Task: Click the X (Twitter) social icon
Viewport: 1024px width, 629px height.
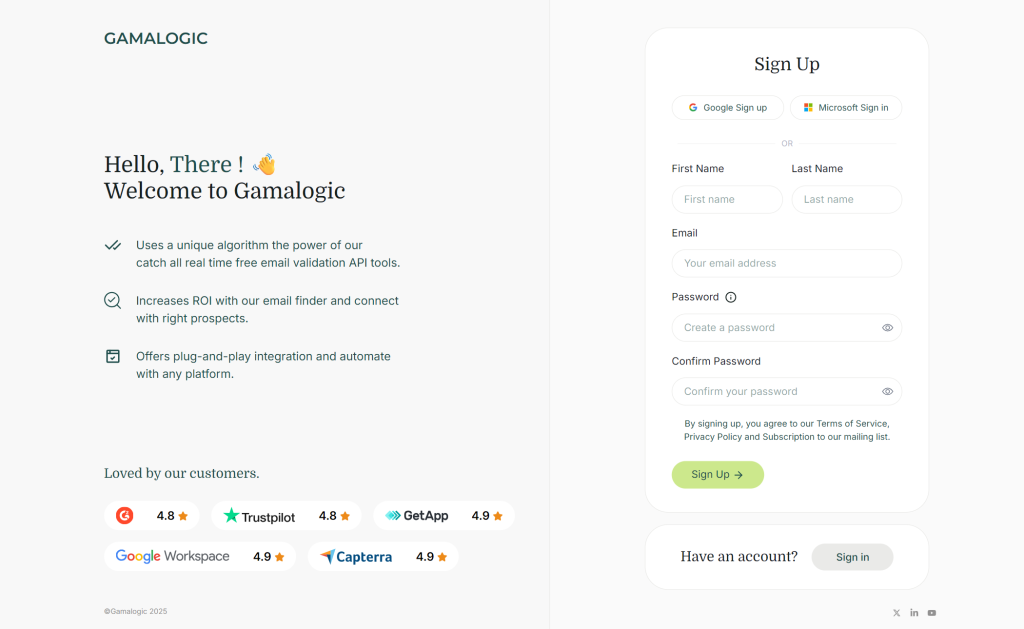Action: tap(896, 613)
